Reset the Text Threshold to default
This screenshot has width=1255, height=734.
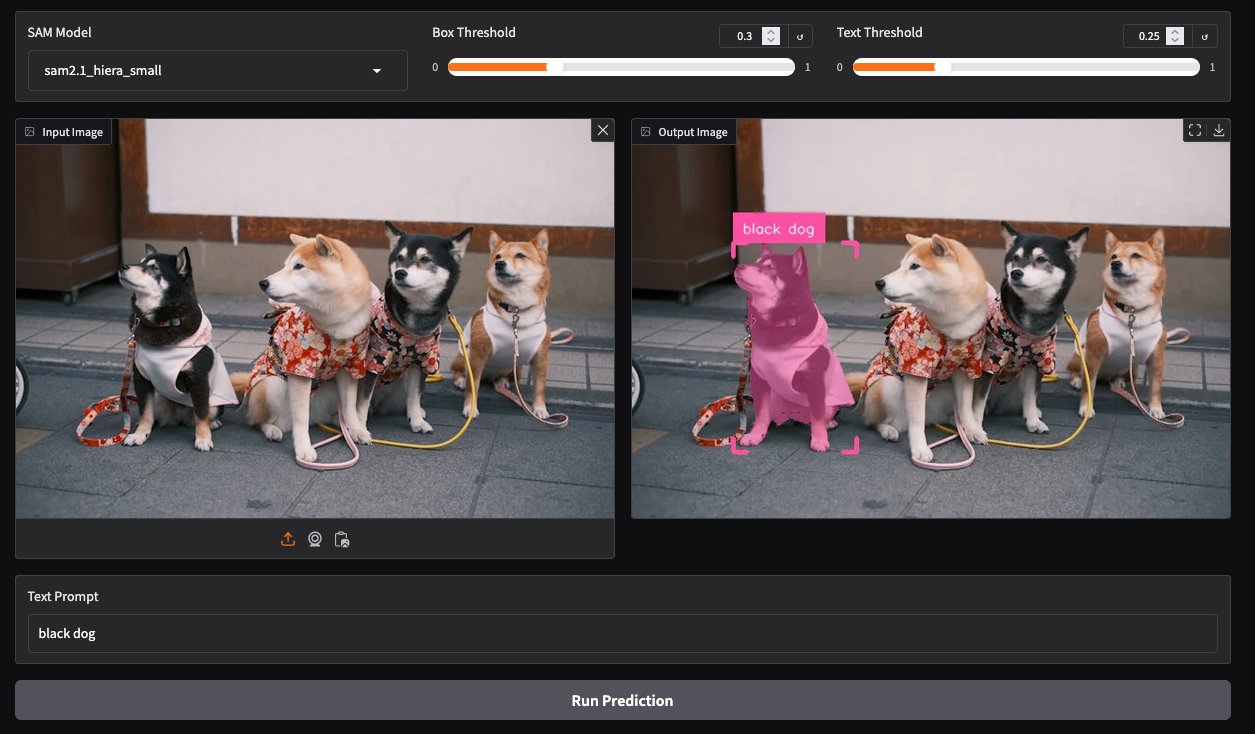point(1205,36)
